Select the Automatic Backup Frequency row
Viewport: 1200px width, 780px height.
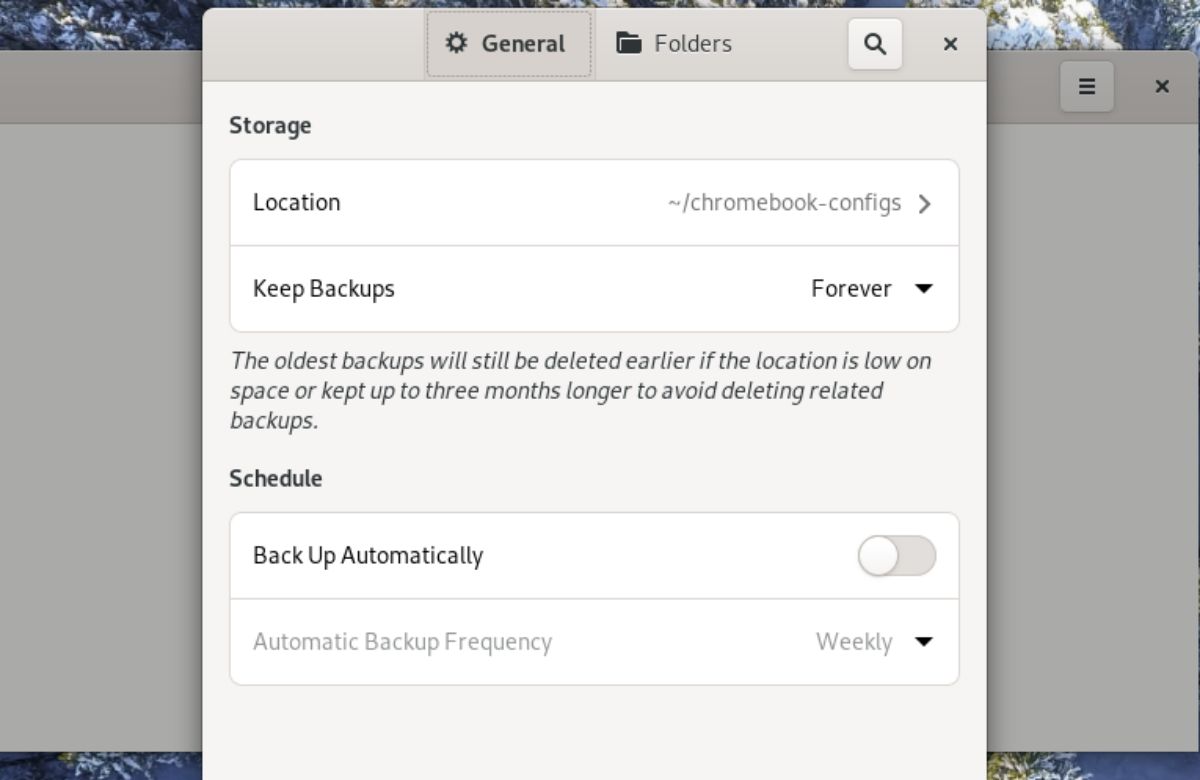click(594, 643)
